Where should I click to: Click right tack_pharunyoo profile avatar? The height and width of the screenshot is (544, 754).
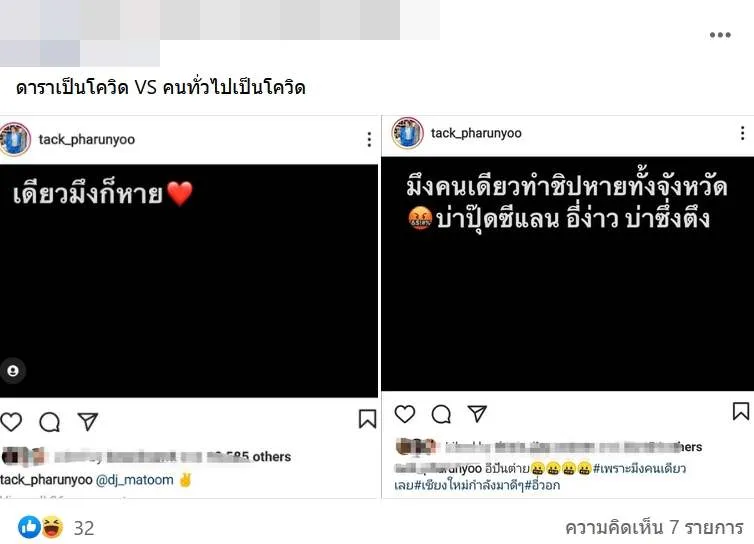click(407, 133)
